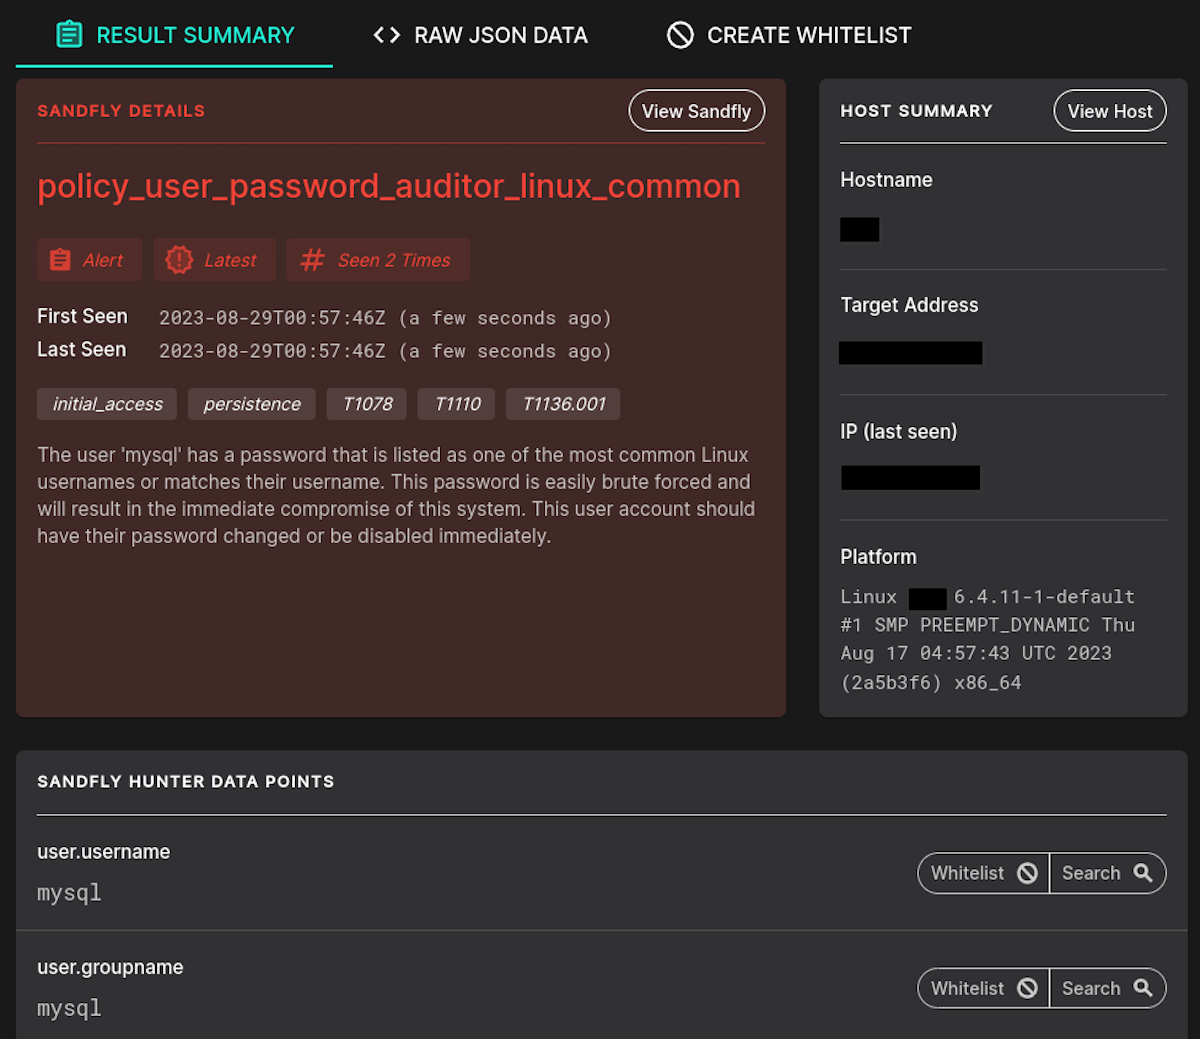Click the hash icon on Seen 2 Times badge
This screenshot has width=1200, height=1039.
click(311, 259)
